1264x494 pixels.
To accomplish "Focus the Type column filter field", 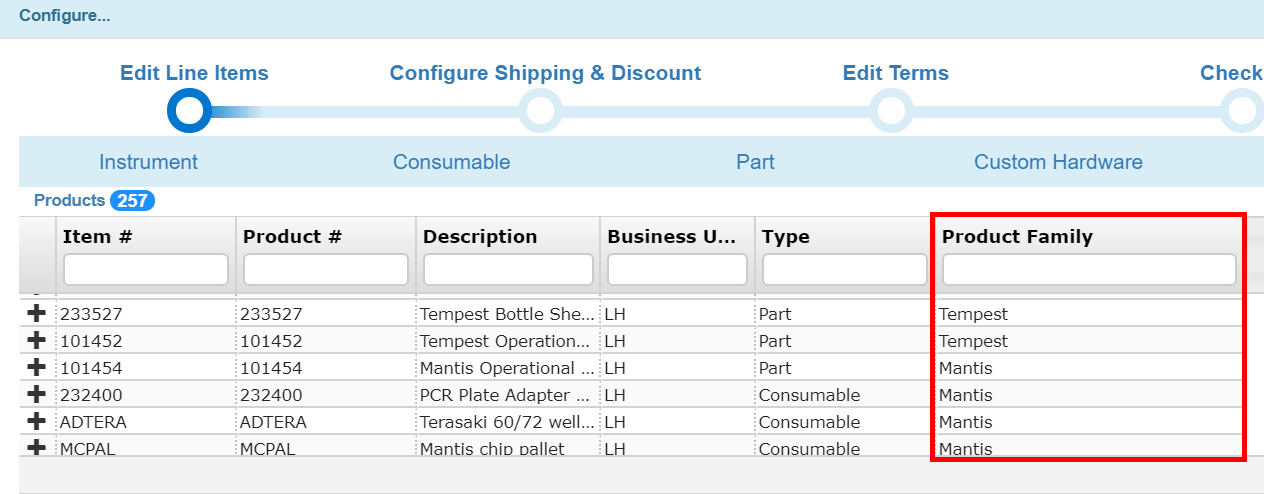I will click(845, 269).
